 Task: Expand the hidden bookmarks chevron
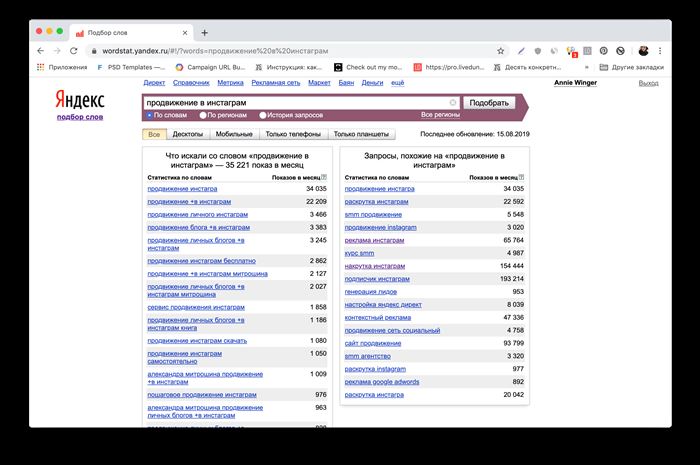[x=587, y=67]
